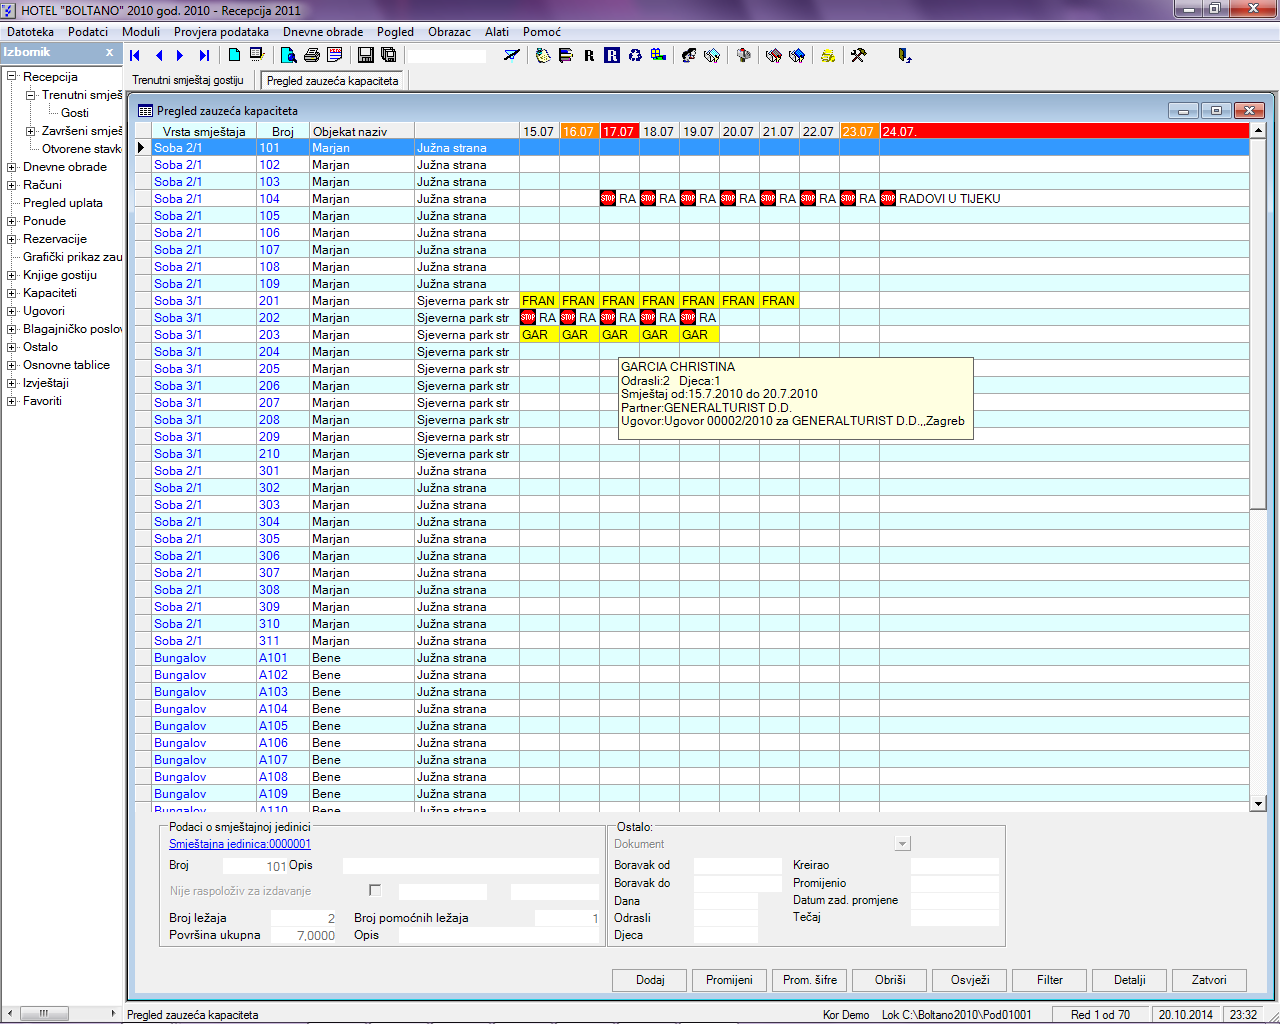
Task: Click the floppy disk save icon
Action: [365, 56]
